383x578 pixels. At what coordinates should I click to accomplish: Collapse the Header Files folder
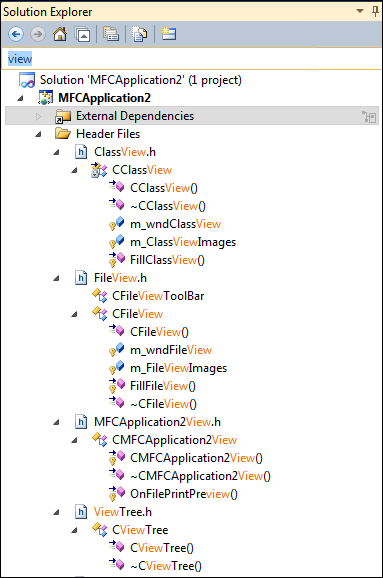pyautogui.click(x=38, y=134)
